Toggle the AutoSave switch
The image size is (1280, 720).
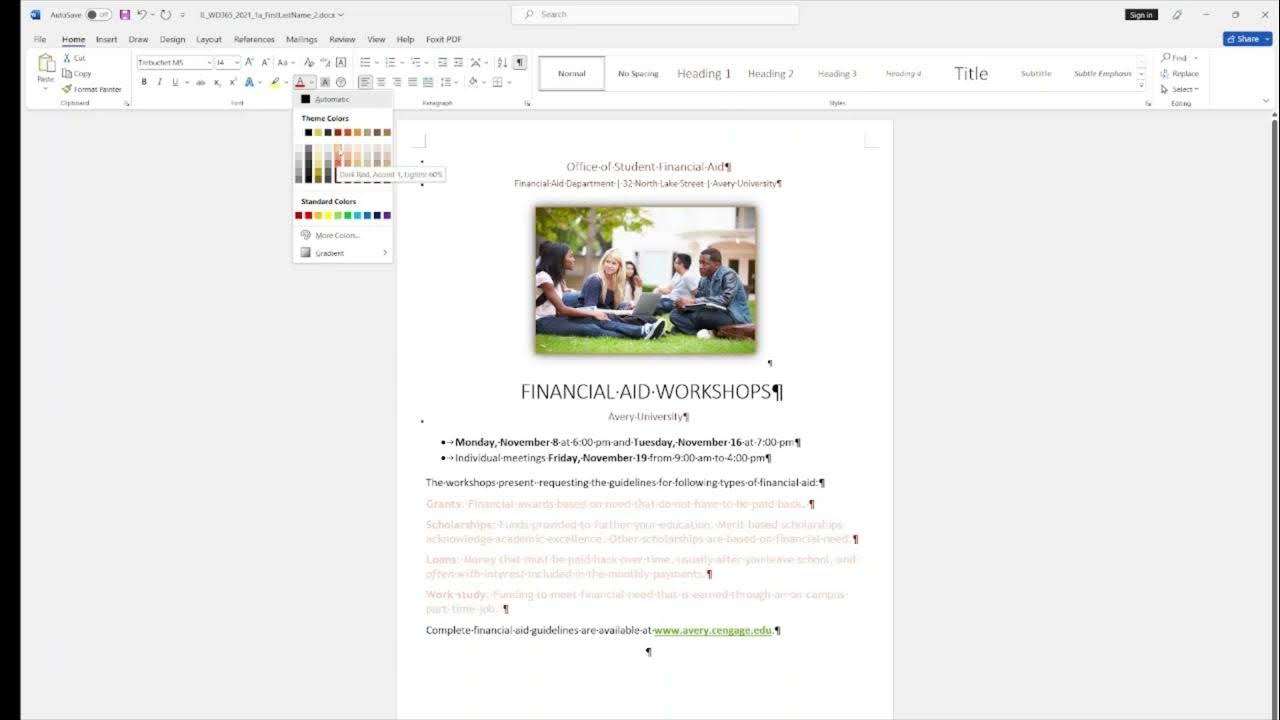click(98, 14)
